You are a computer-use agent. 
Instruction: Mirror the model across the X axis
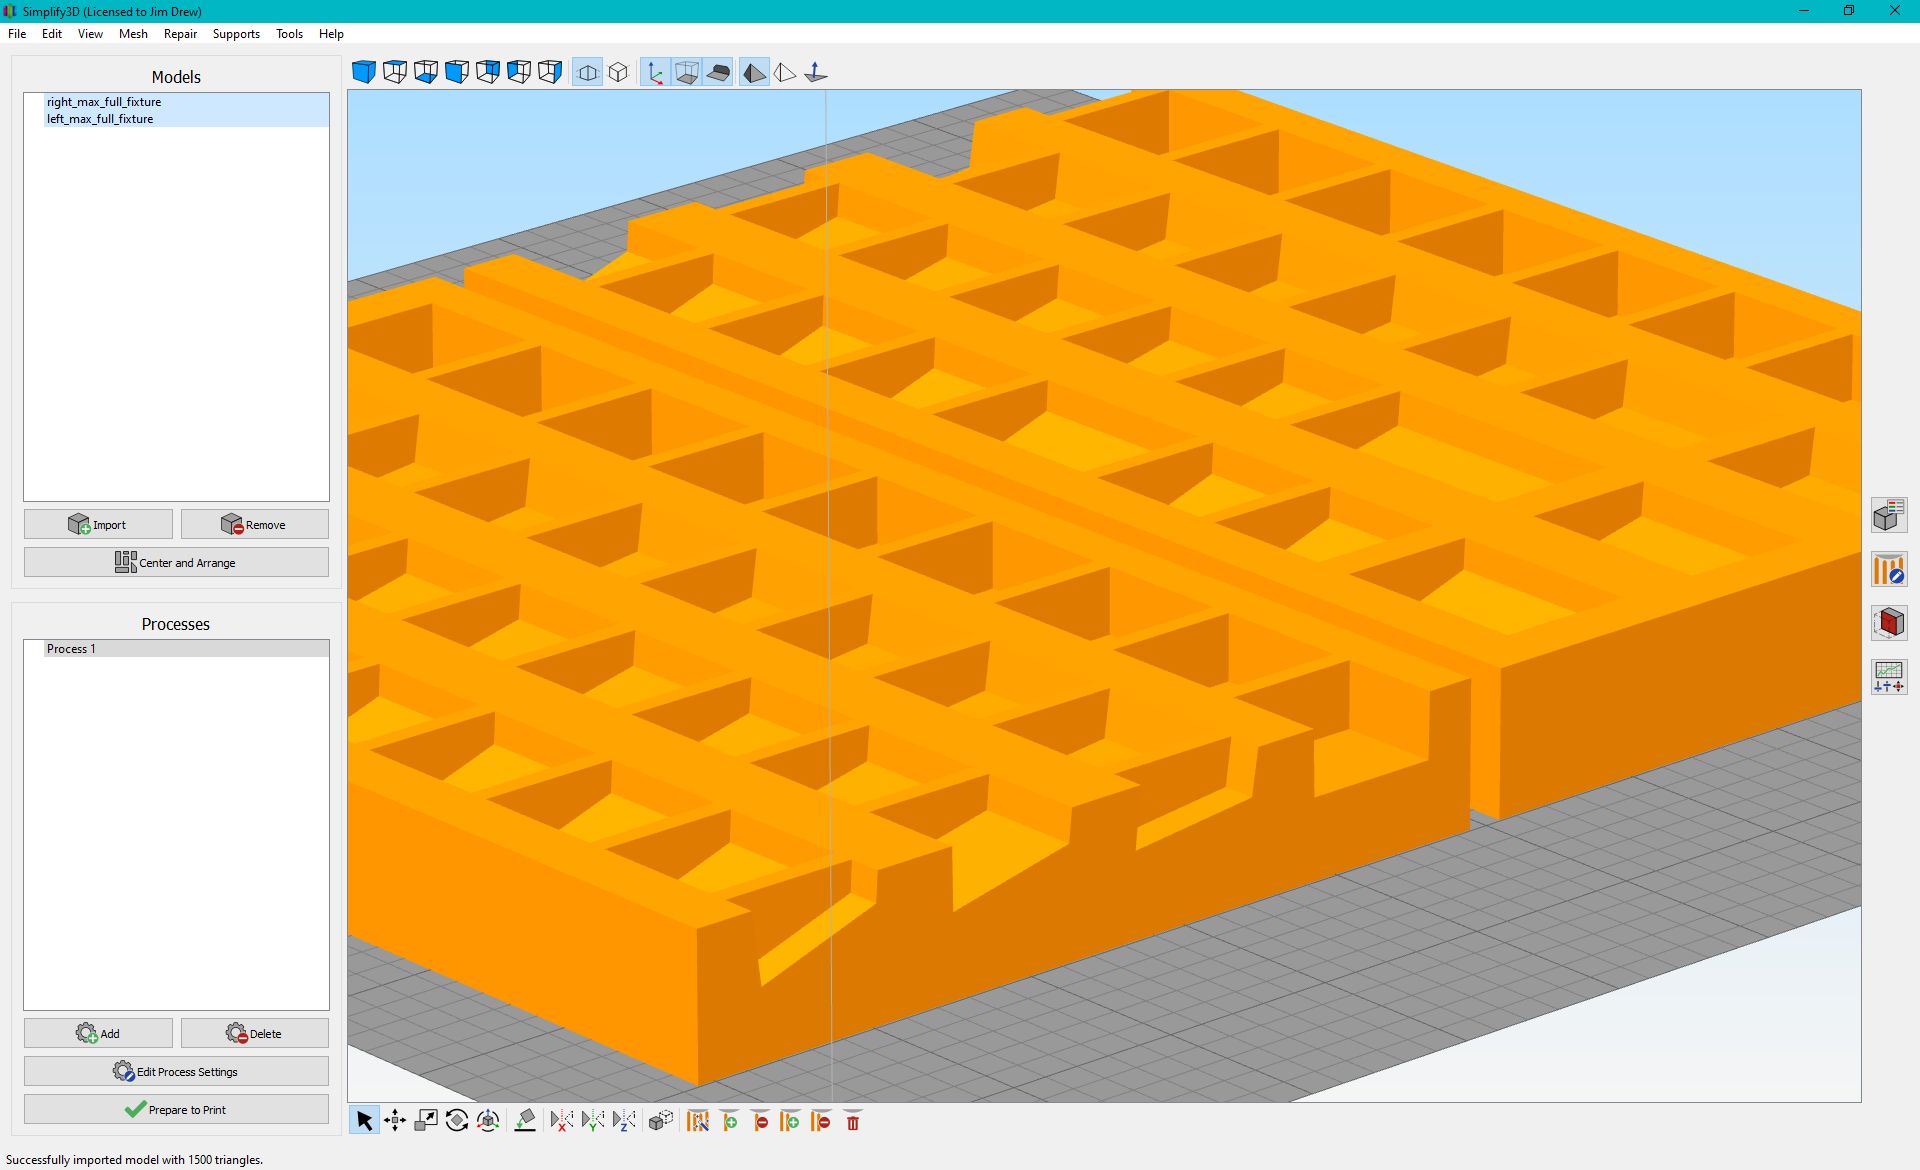(x=562, y=1121)
